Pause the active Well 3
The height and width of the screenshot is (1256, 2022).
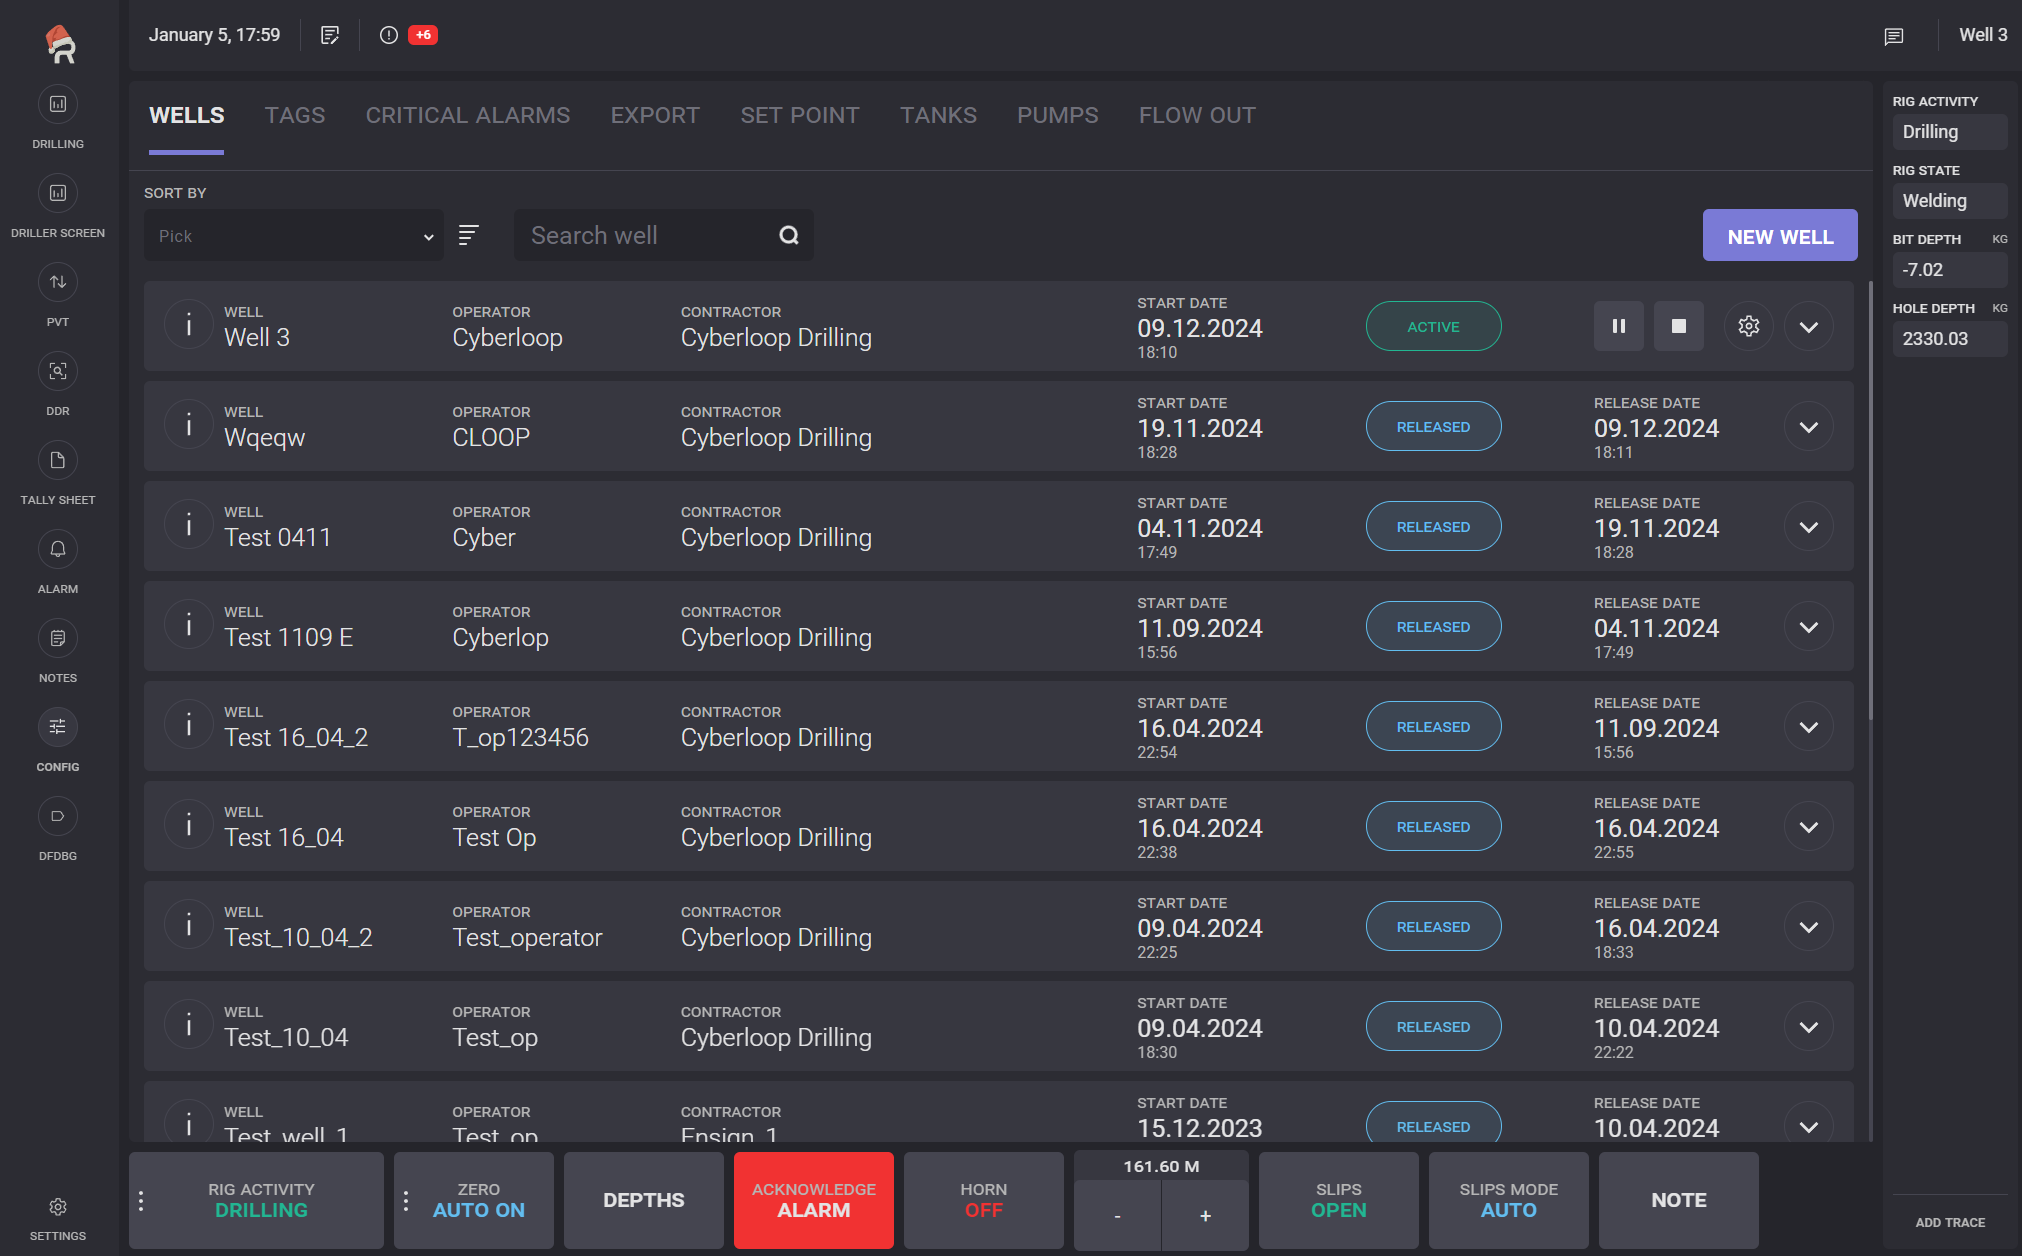tap(1618, 327)
